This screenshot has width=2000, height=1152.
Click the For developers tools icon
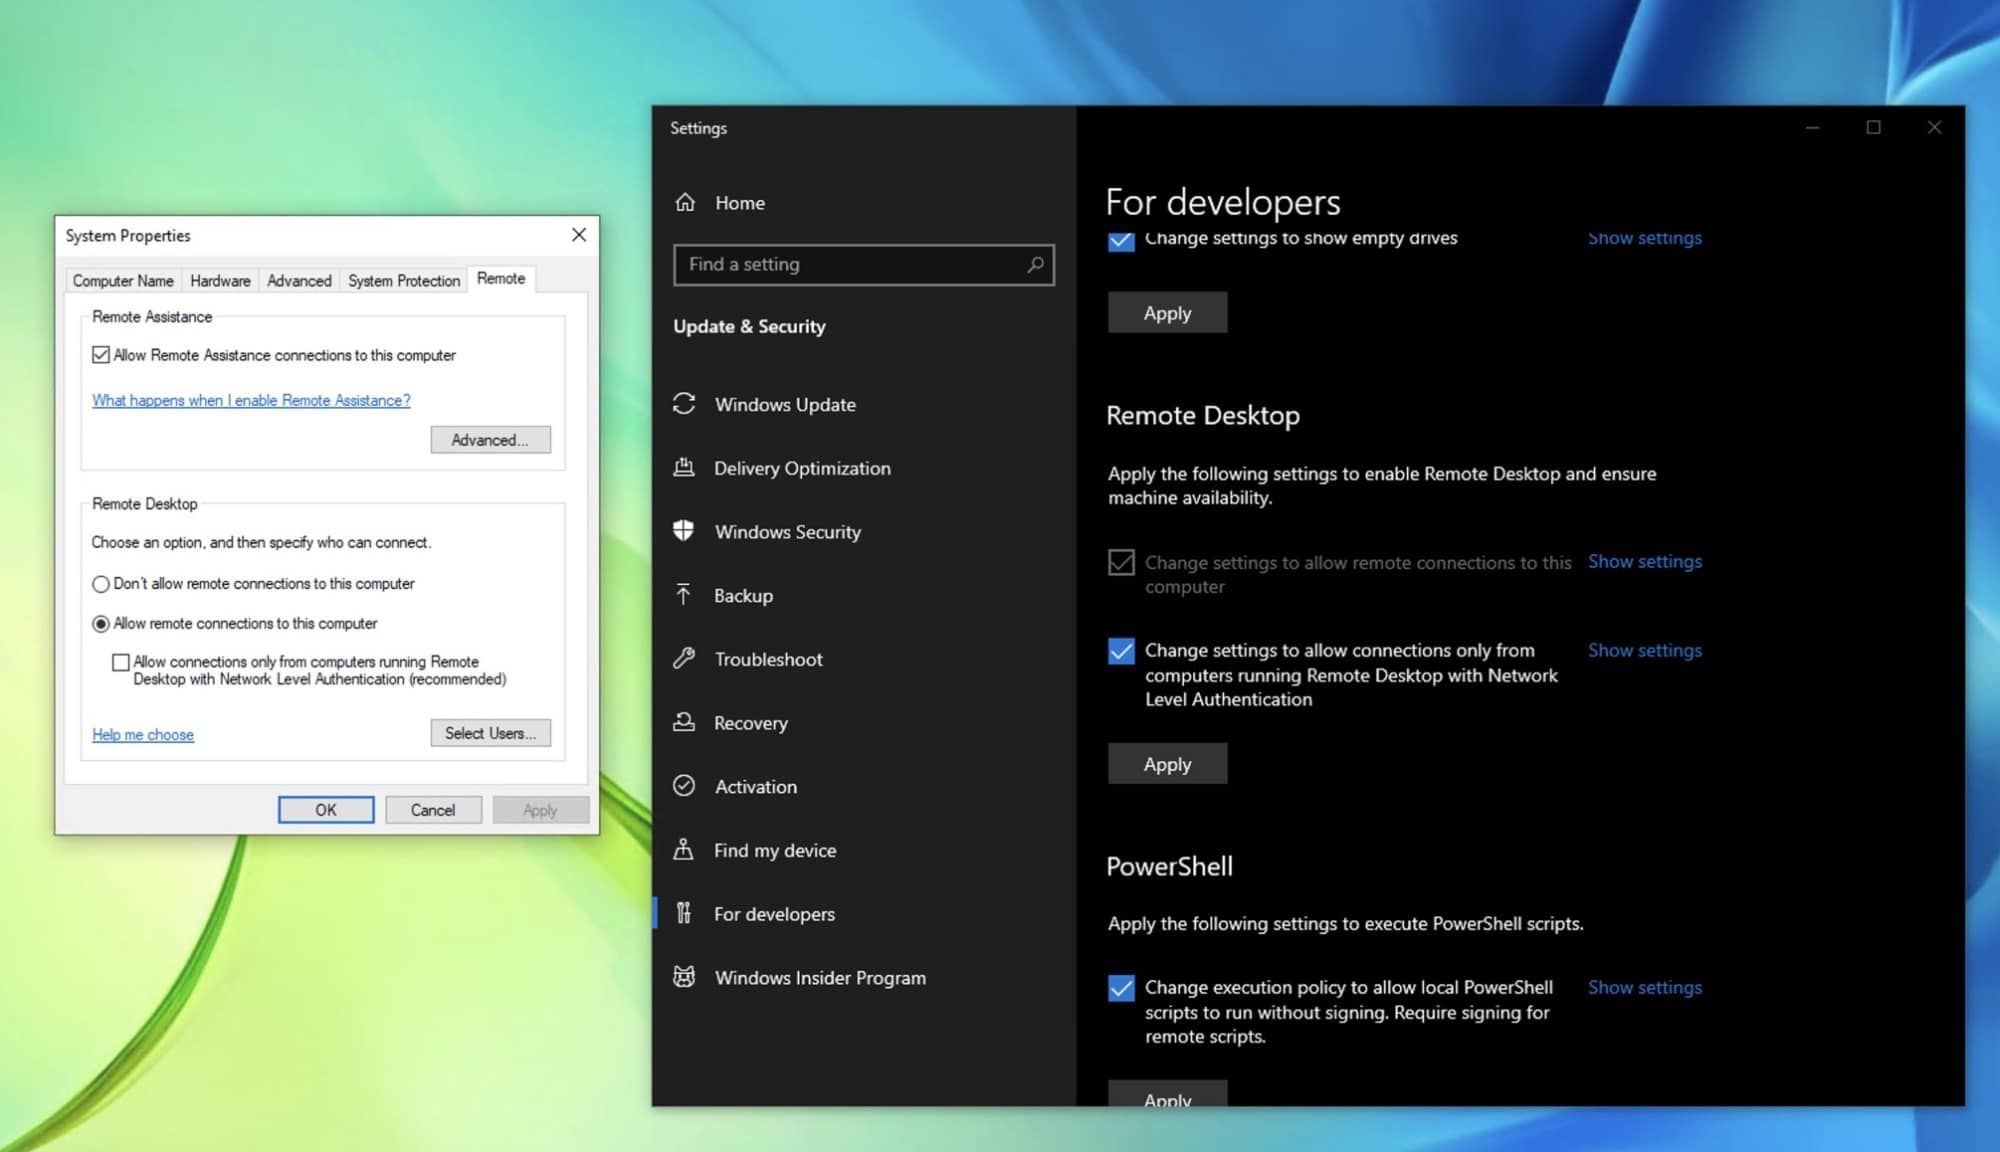pos(684,913)
